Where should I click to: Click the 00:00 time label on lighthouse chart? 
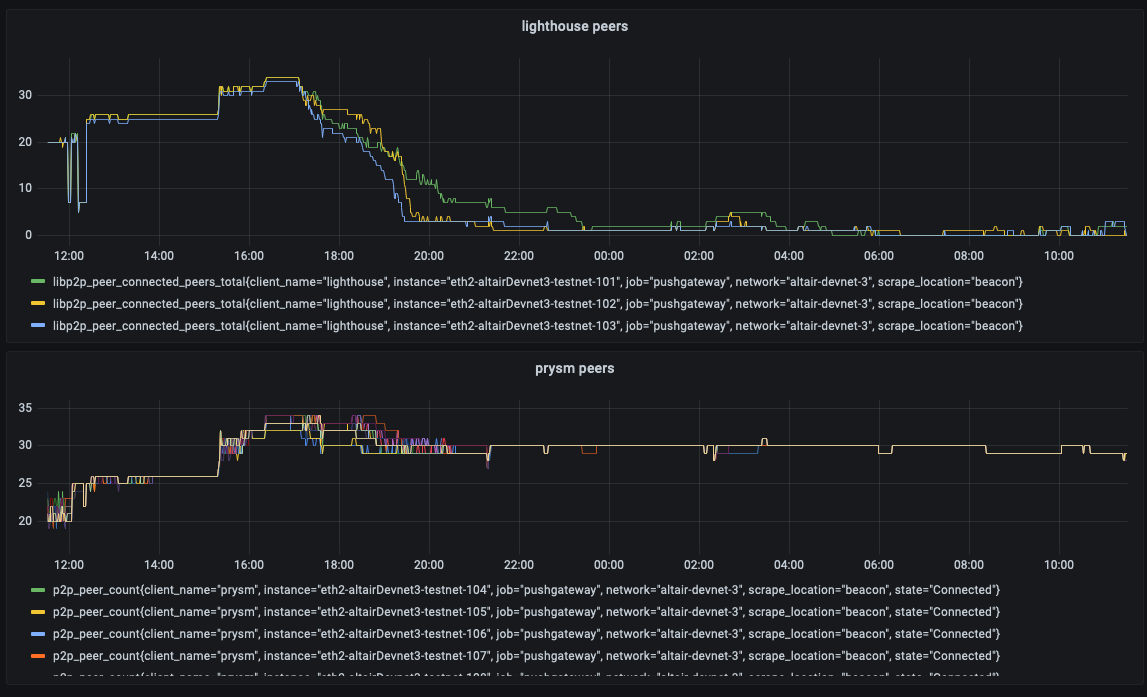608,256
